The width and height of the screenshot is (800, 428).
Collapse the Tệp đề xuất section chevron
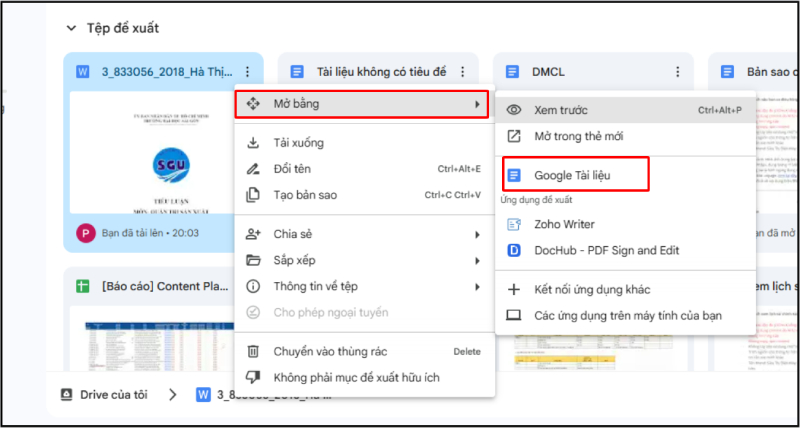coord(71,29)
